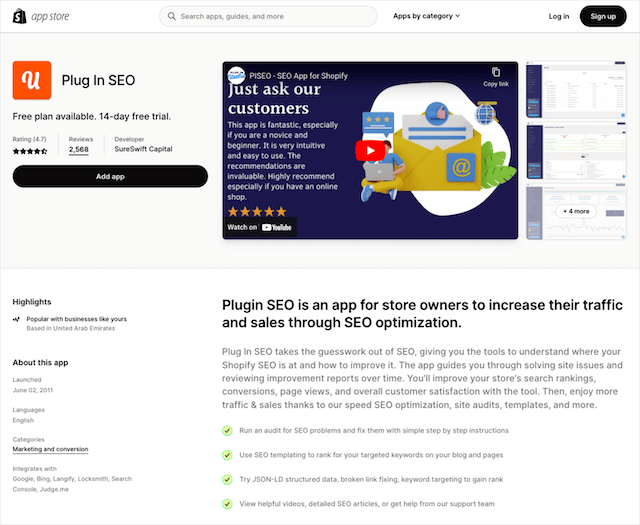
Task: Click the Popular with businesses highlight icon
Action: [x=16, y=319]
